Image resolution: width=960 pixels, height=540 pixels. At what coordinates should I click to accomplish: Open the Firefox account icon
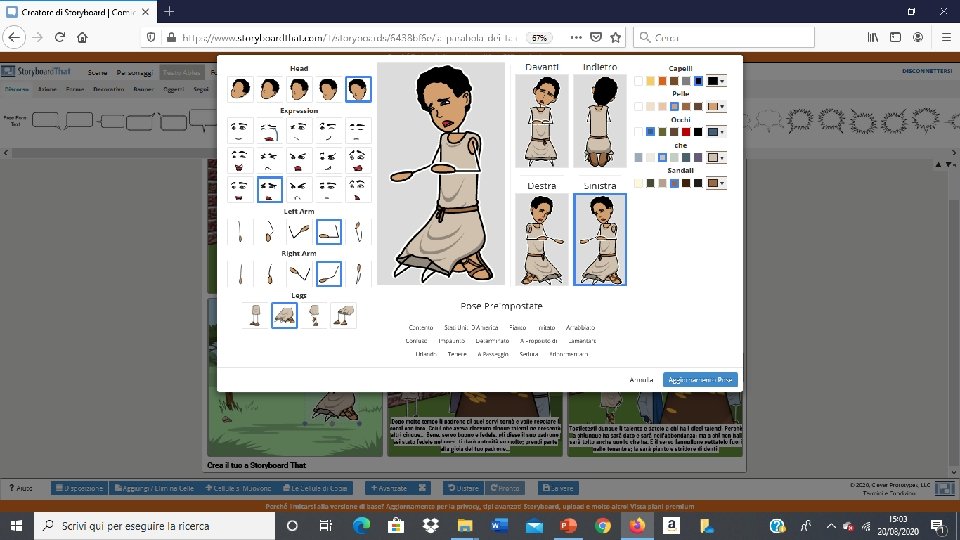pyautogui.click(x=918, y=37)
